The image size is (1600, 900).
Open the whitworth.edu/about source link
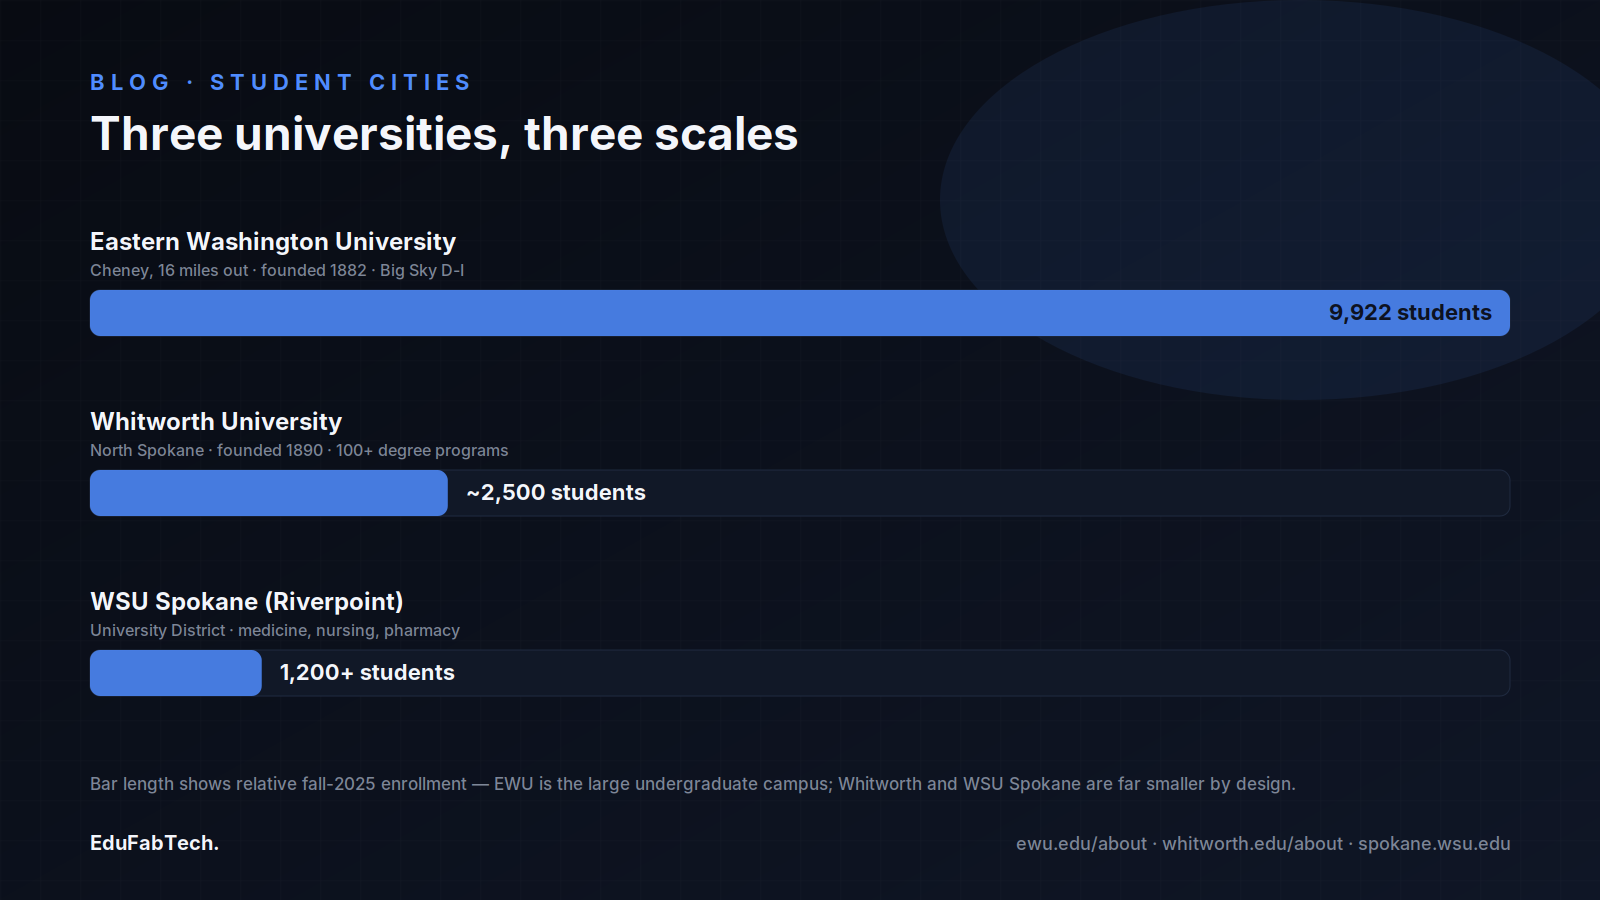[1252, 844]
